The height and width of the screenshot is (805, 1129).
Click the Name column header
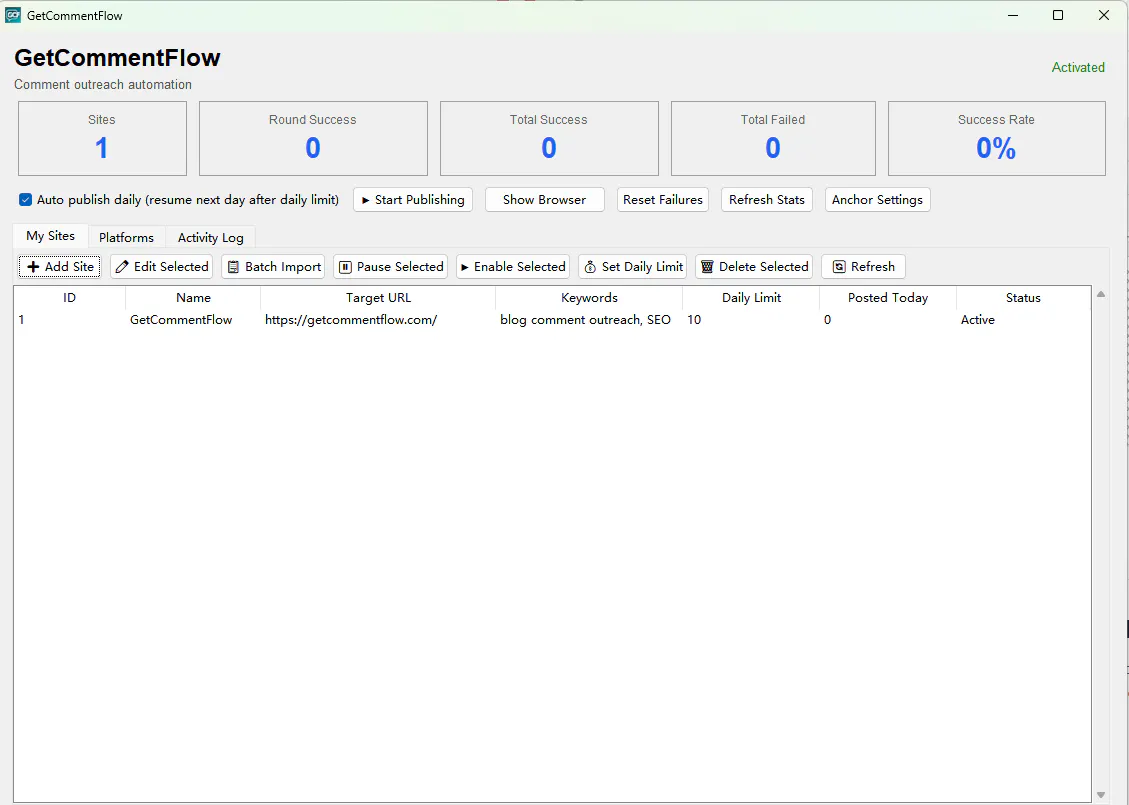193,297
